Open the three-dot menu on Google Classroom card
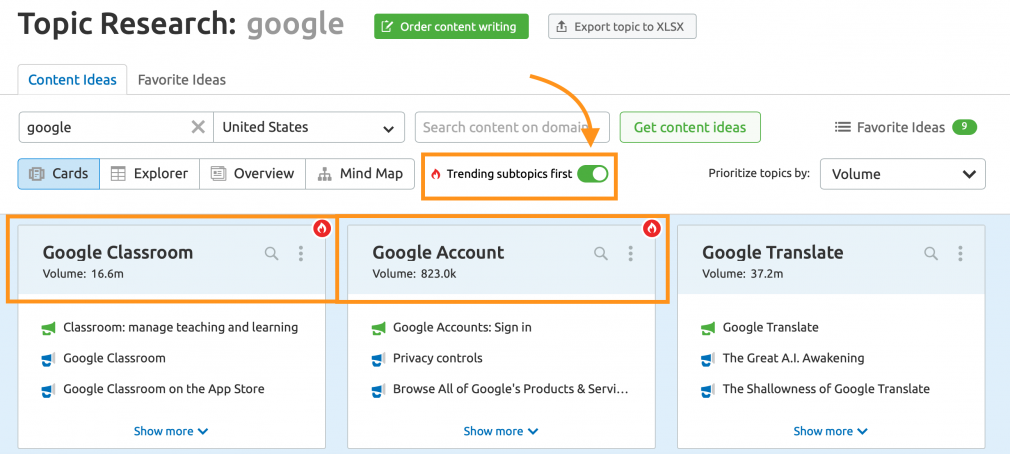Viewport: 1010px width, 454px height. point(301,254)
